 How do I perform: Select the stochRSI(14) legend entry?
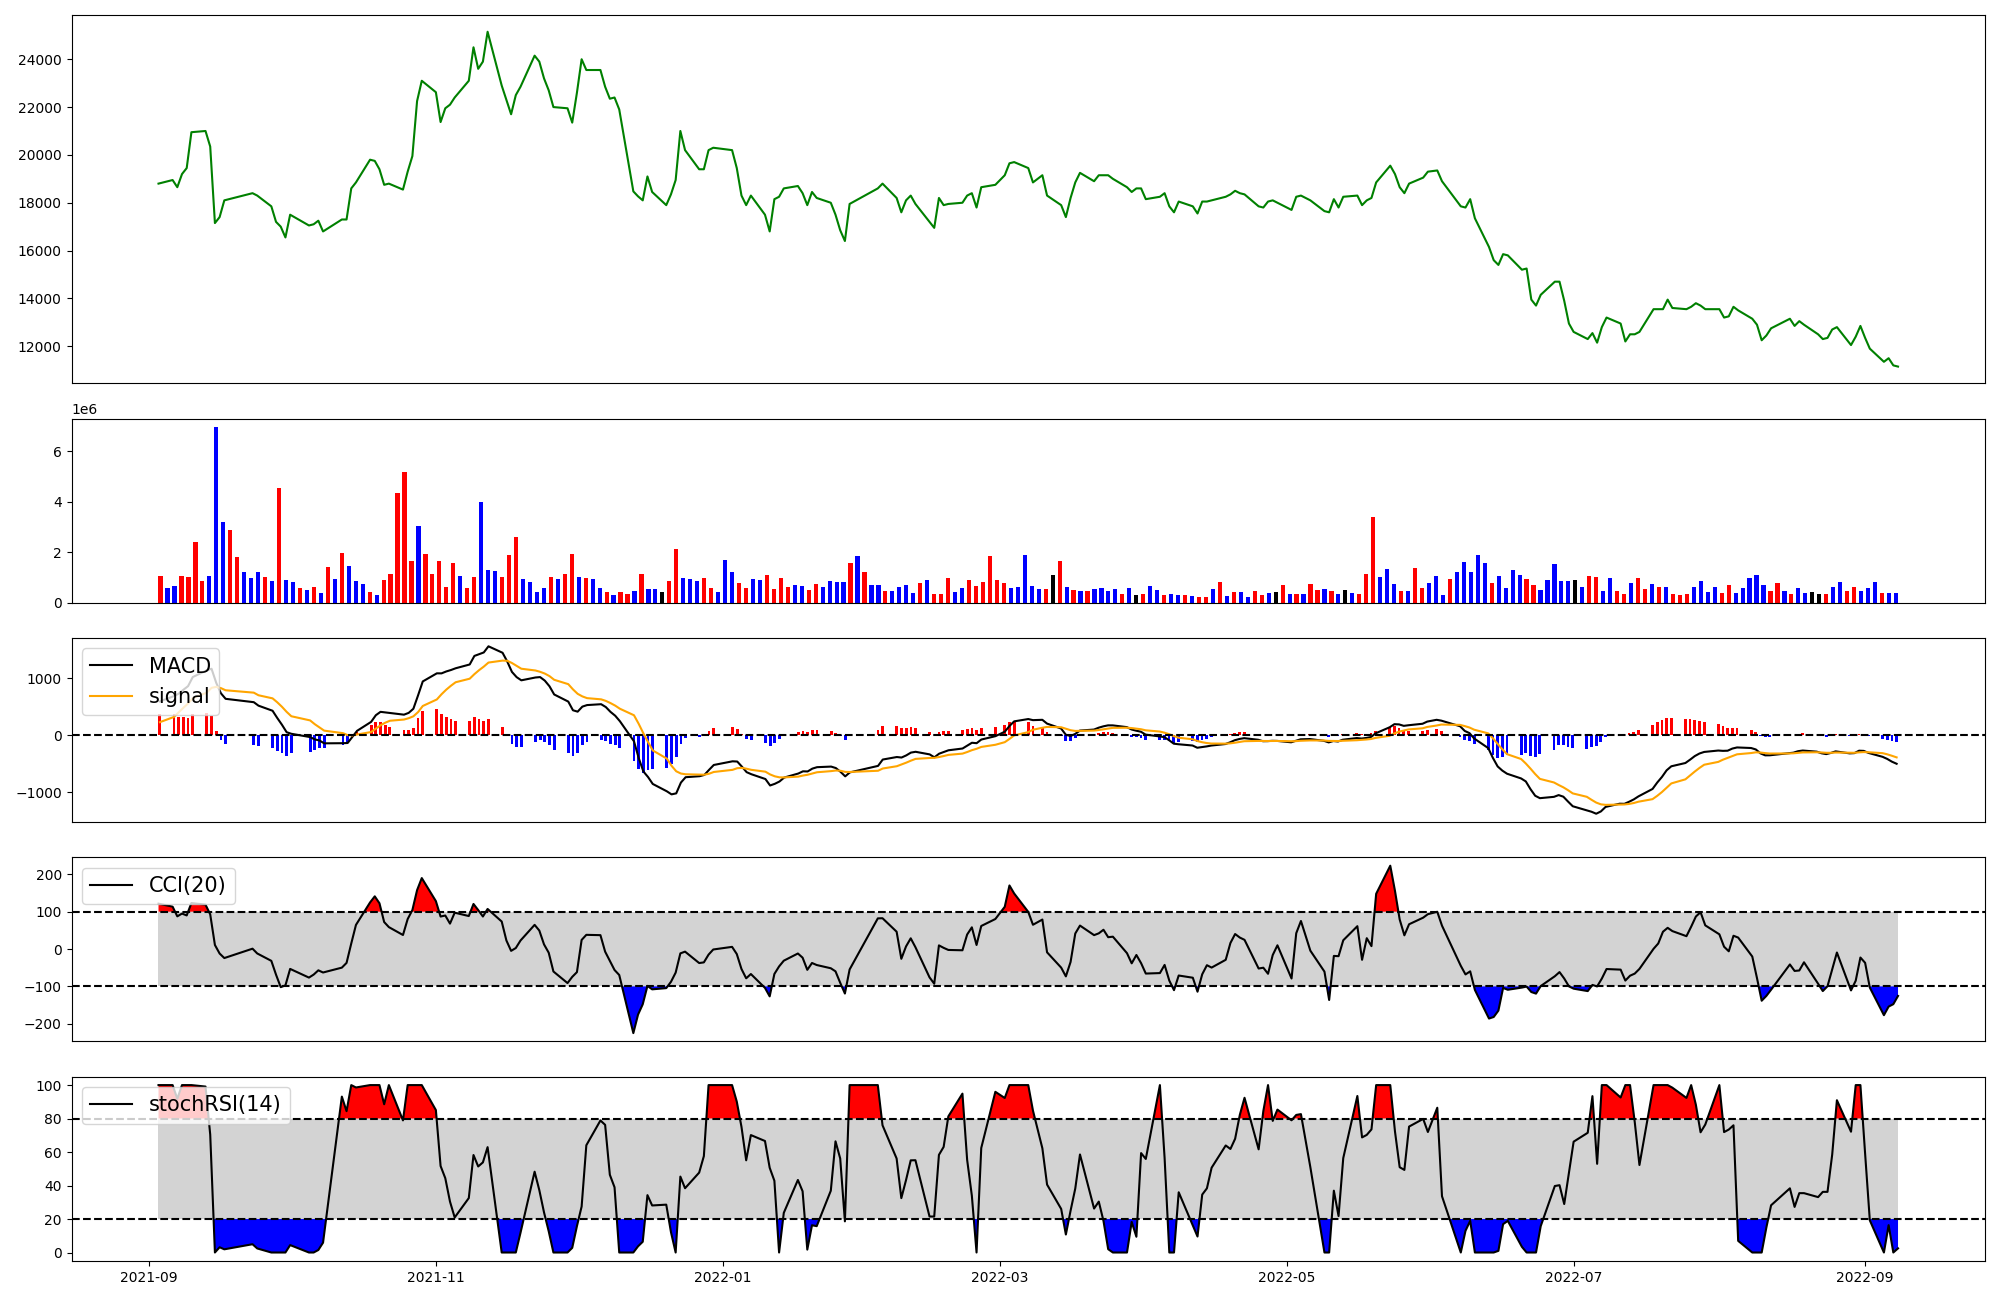(x=214, y=1104)
